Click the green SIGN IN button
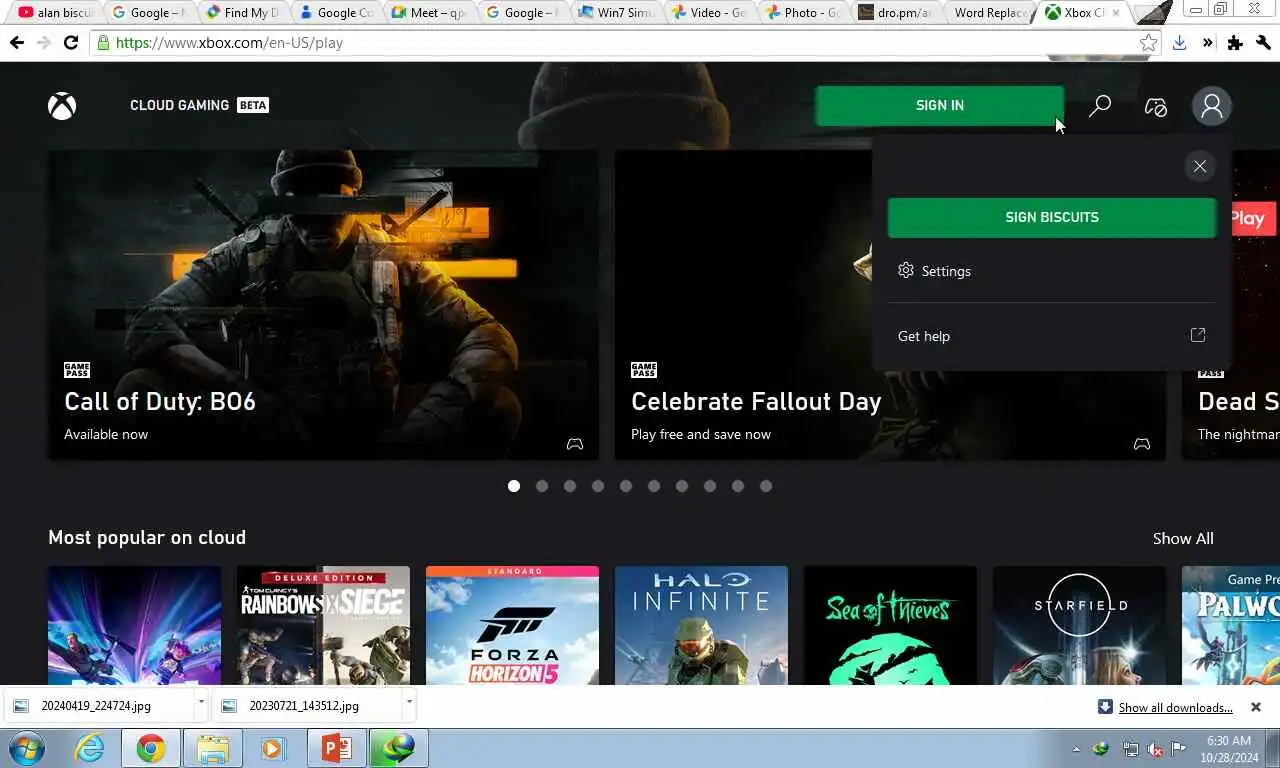Screen dimensions: 1280x768 pyautogui.click(x=940, y=105)
